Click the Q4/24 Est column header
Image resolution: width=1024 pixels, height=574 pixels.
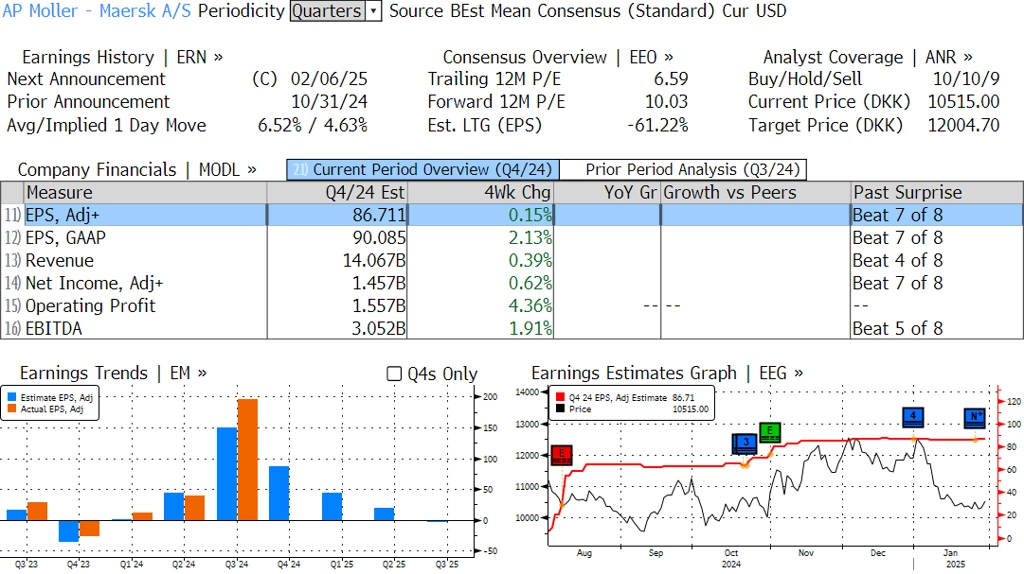pyautogui.click(x=337, y=193)
